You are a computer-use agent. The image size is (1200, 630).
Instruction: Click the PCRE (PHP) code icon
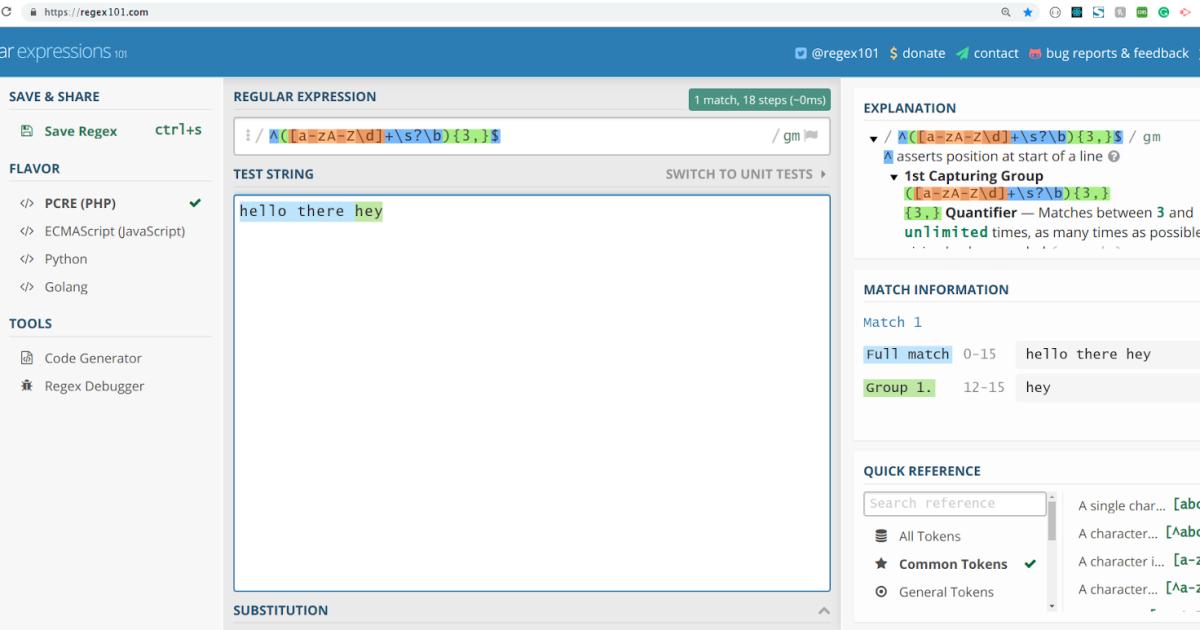(x=27, y=203)
